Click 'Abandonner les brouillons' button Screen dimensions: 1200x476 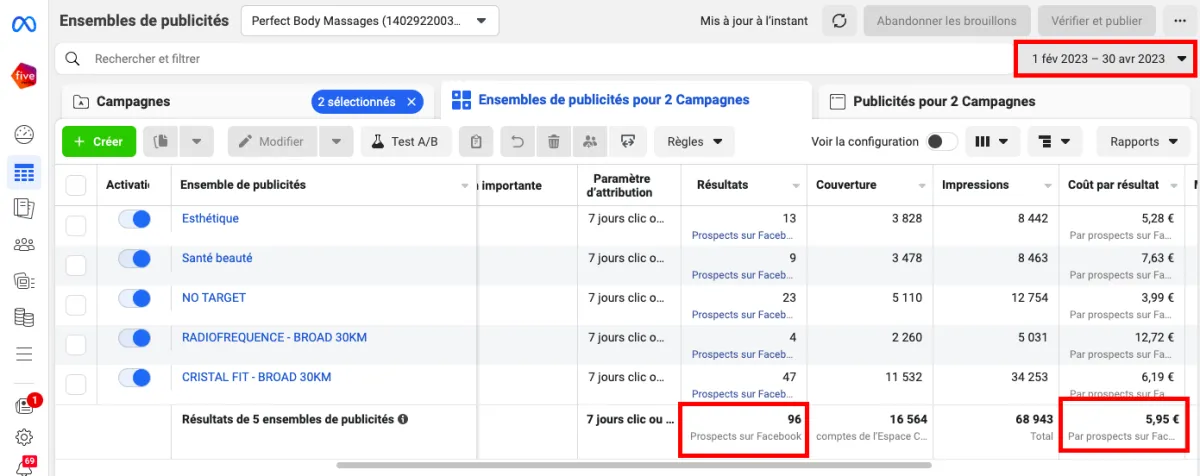tap(946, 21)
